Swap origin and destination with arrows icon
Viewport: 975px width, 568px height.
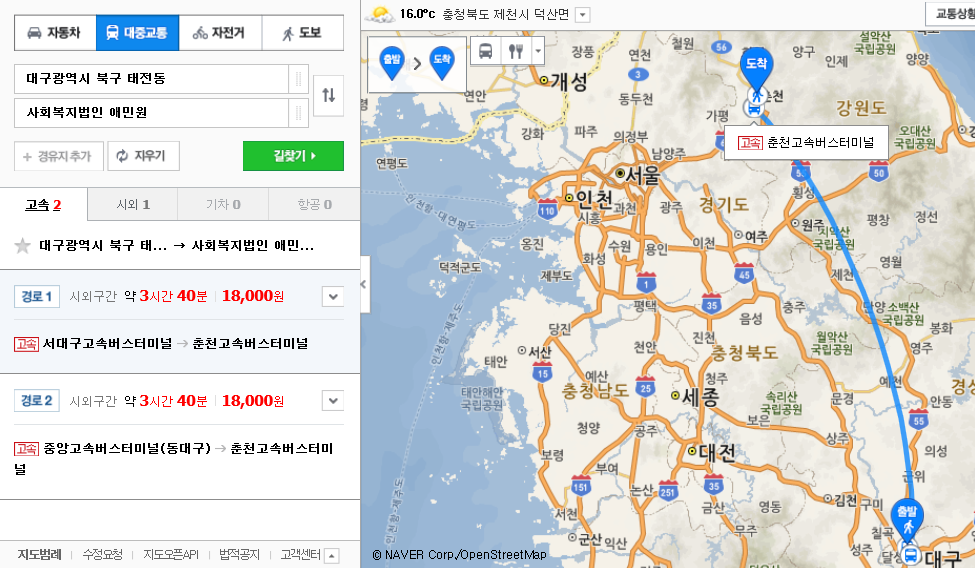coord(328,95)
